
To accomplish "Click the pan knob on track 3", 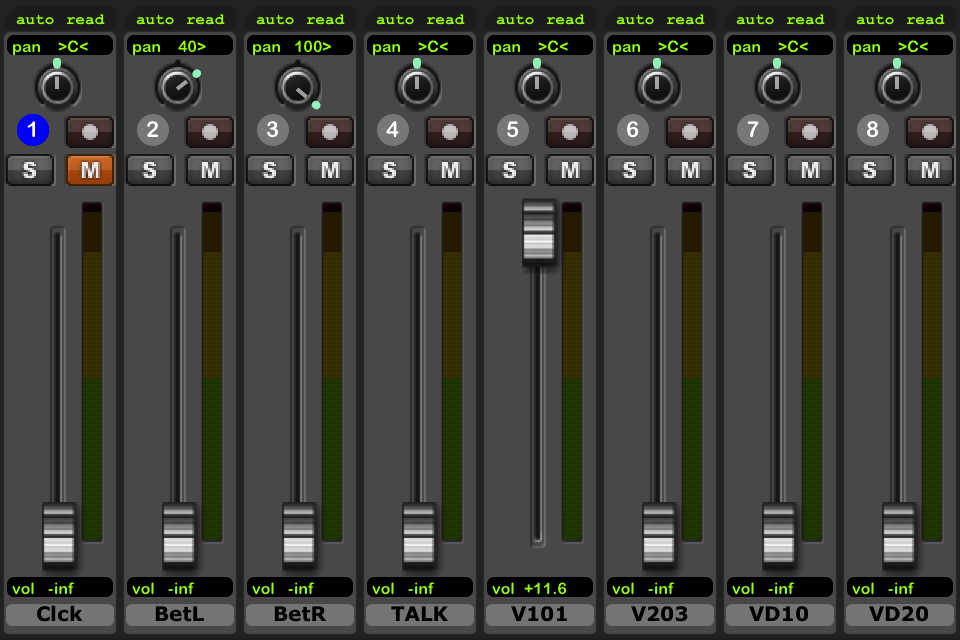I will 297,87.
